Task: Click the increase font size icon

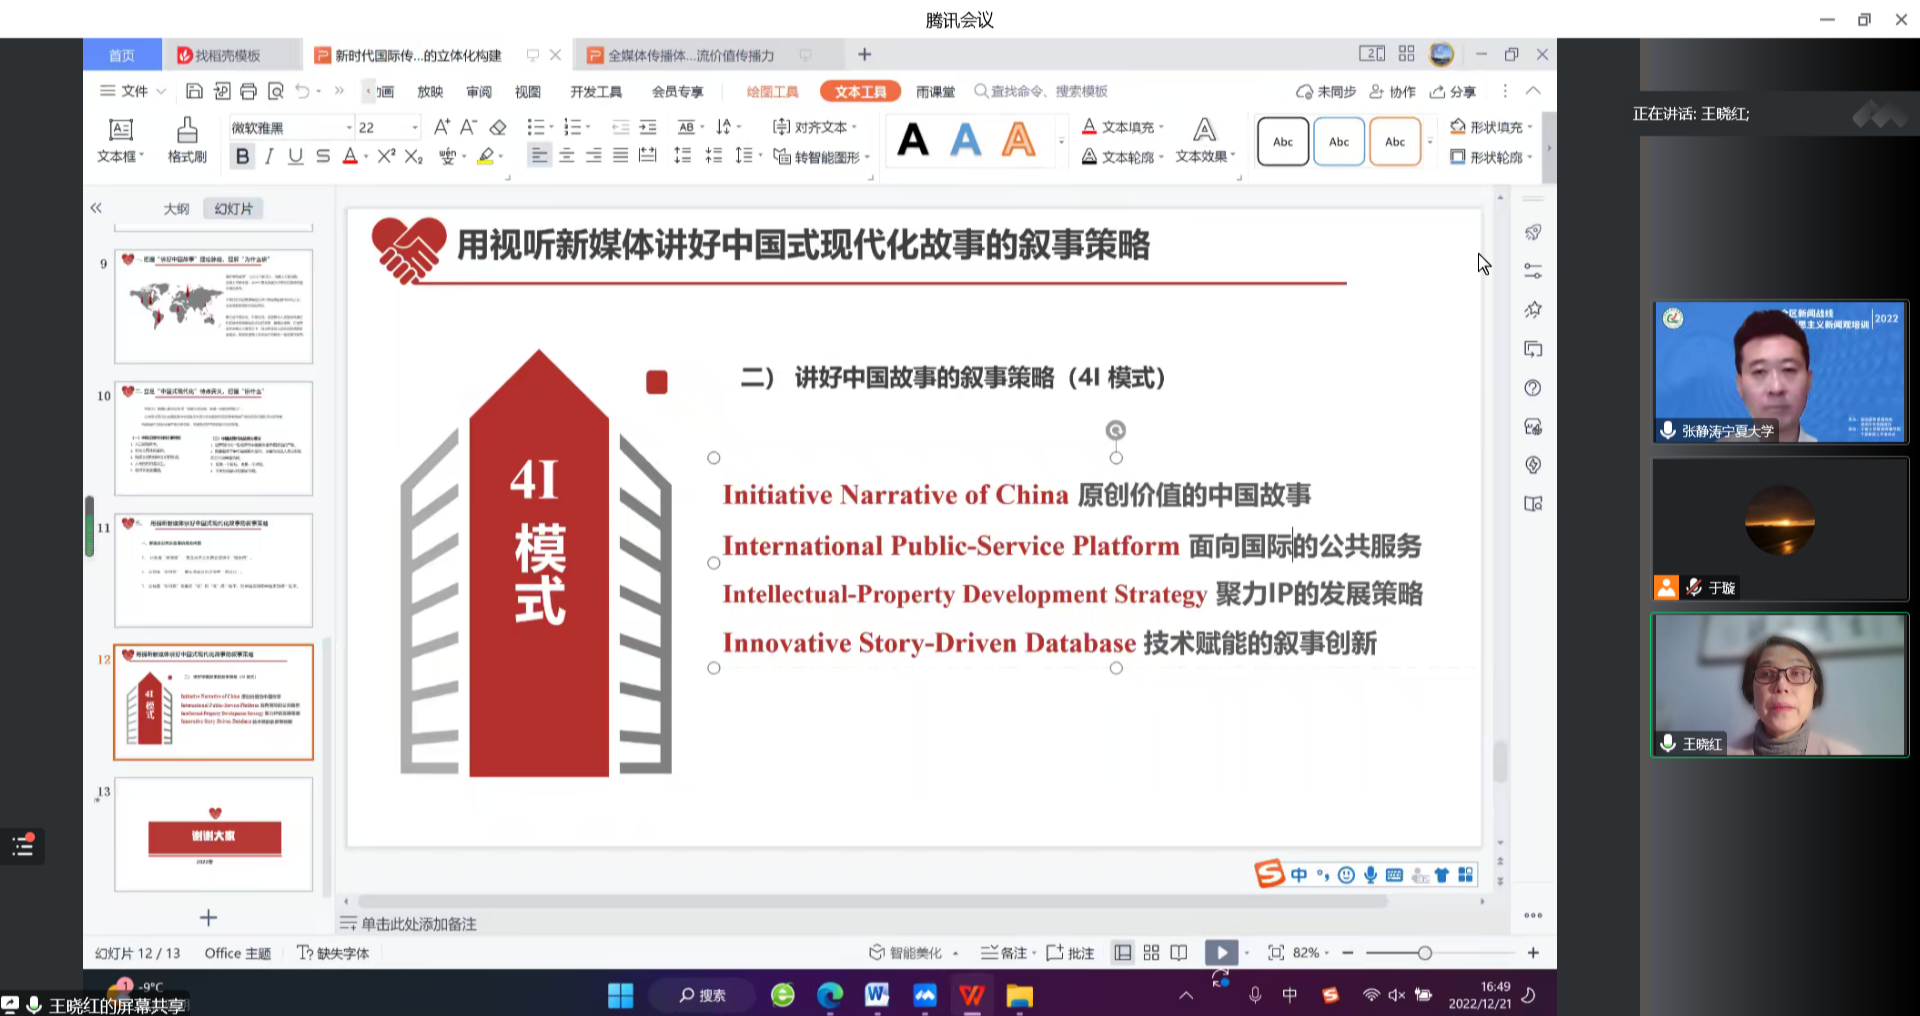Action: pyautogui.click(x=441, y=127)
